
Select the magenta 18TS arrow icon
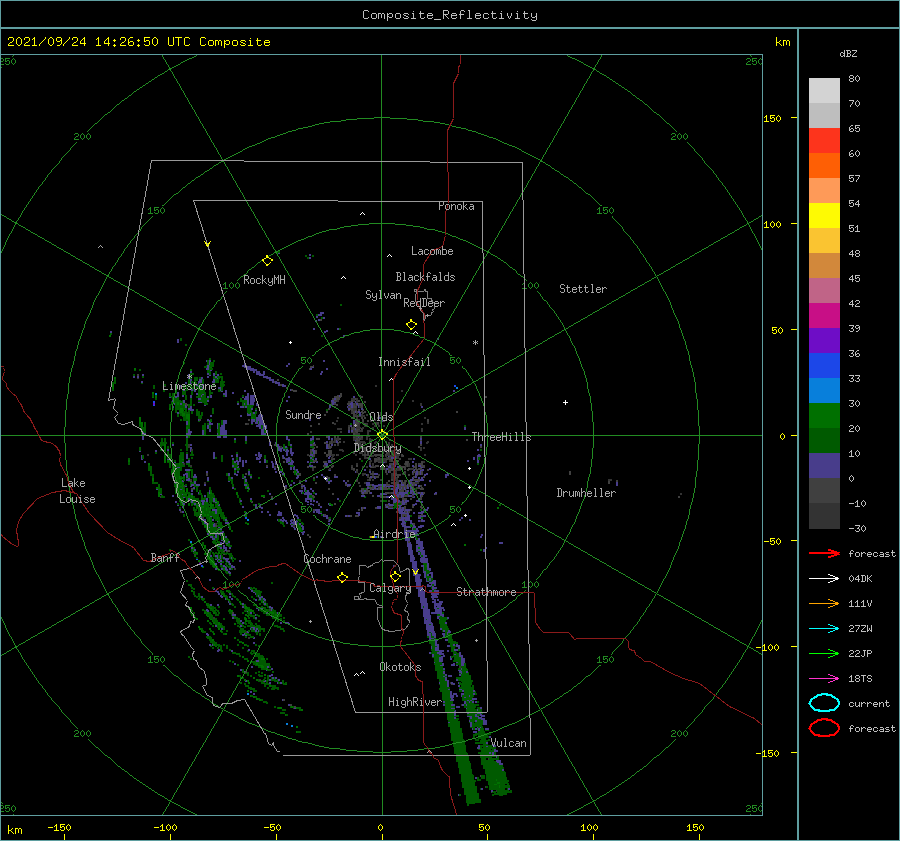coord(824,679)
